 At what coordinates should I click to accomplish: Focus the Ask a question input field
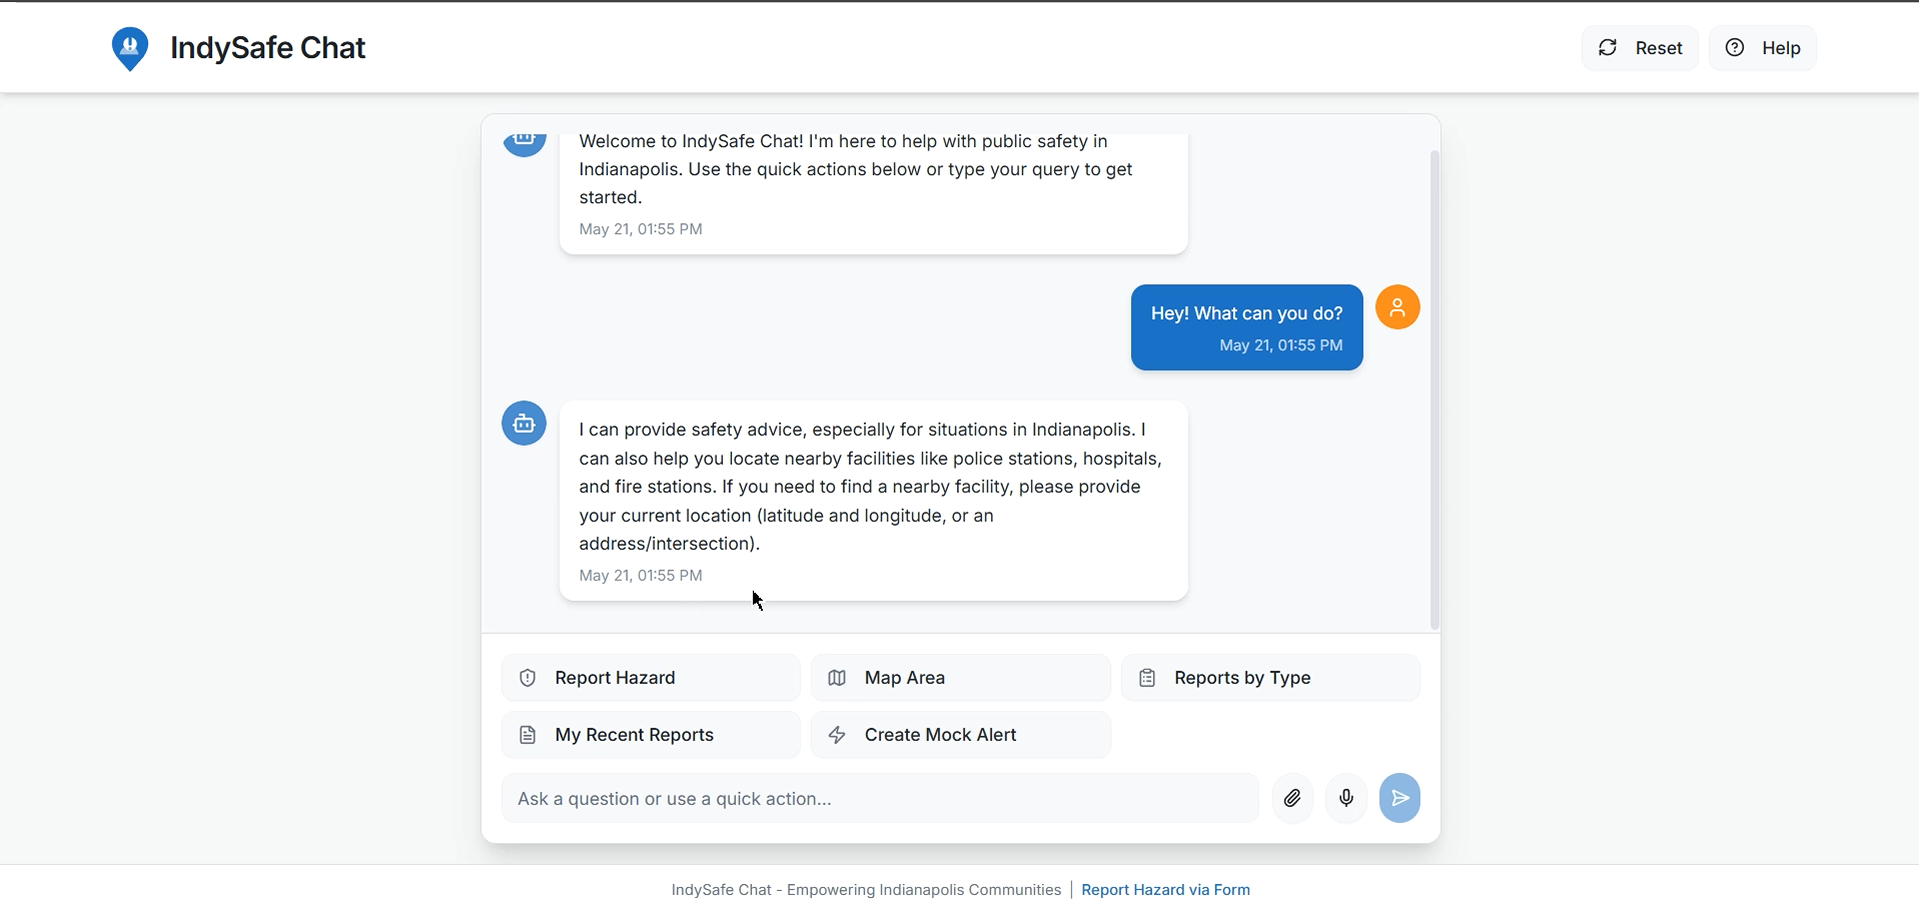coord(880,798)
